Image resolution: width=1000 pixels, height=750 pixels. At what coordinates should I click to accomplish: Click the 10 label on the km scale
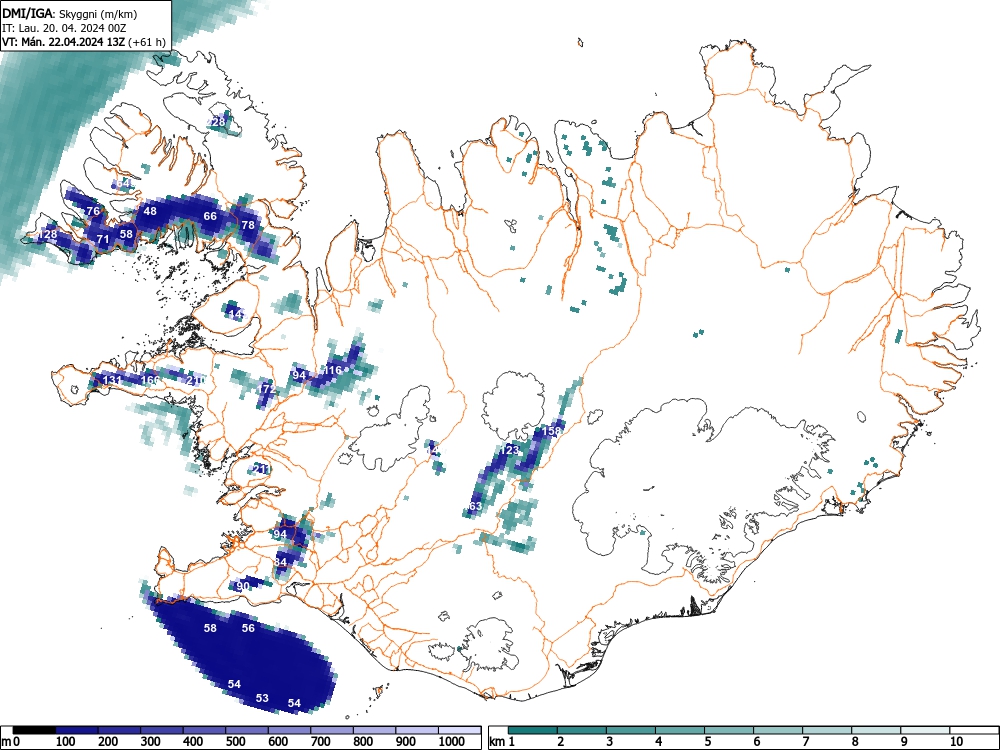(x=955, y=742)
